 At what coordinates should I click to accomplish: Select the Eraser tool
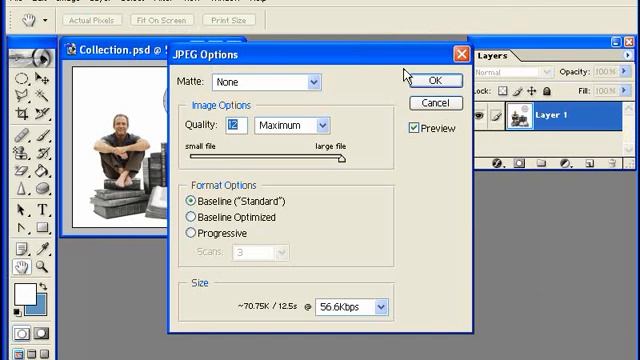point(21,171)
